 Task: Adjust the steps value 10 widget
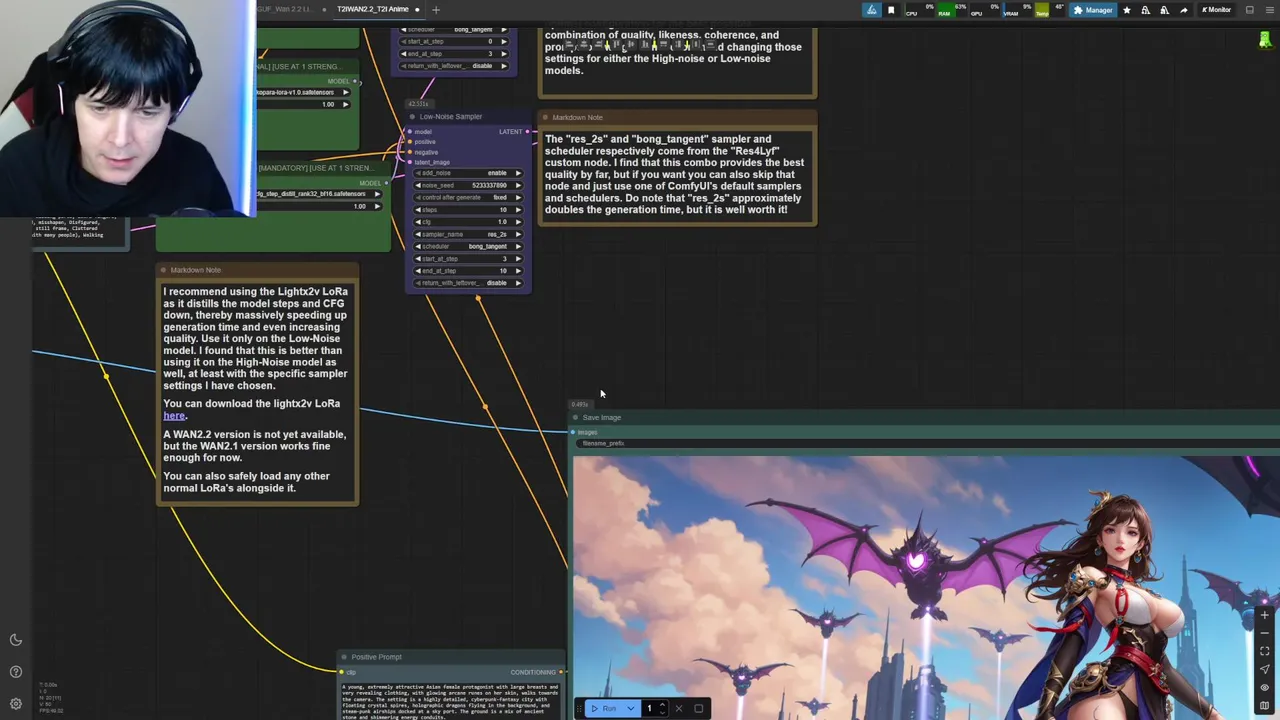pos(469,210)
